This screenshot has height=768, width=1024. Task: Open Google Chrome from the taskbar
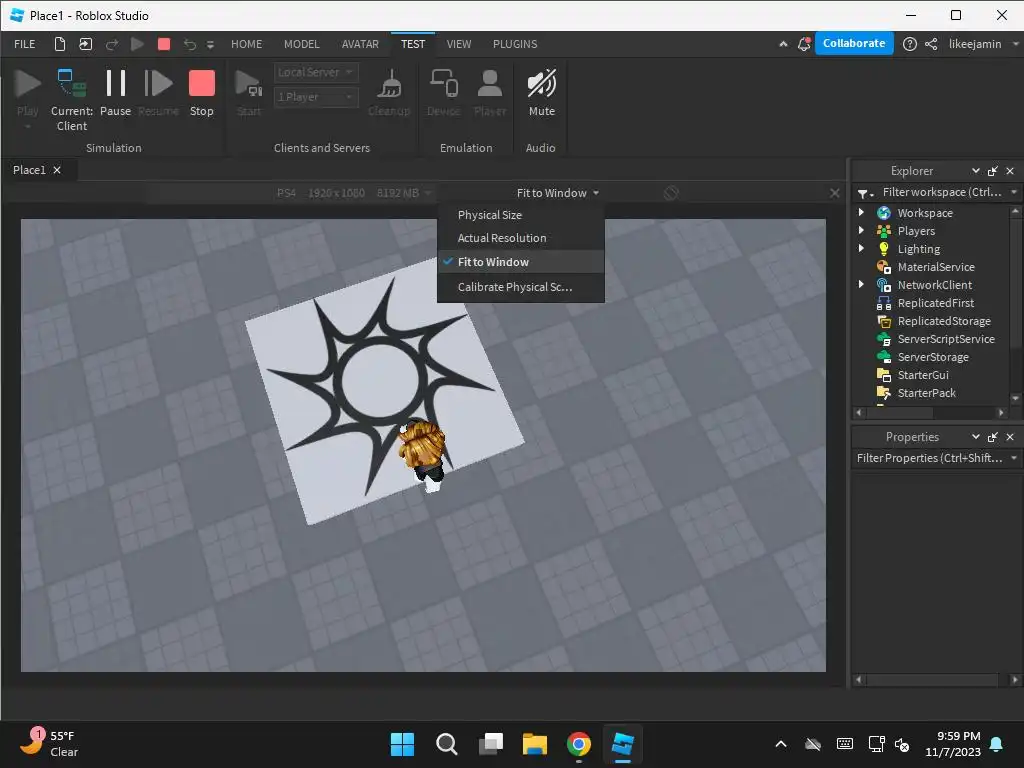tap(579, 744)
